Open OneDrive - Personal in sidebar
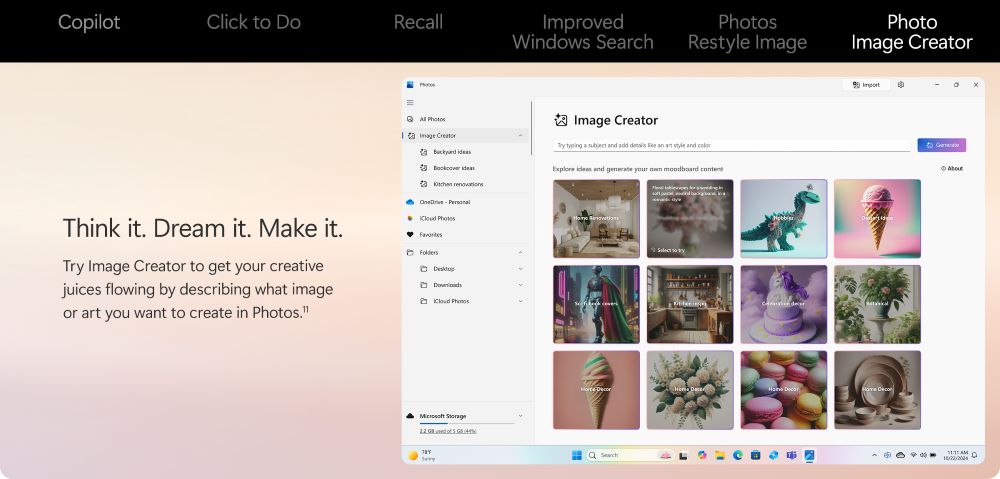1000x479 pixels. (x=444, y=202)
